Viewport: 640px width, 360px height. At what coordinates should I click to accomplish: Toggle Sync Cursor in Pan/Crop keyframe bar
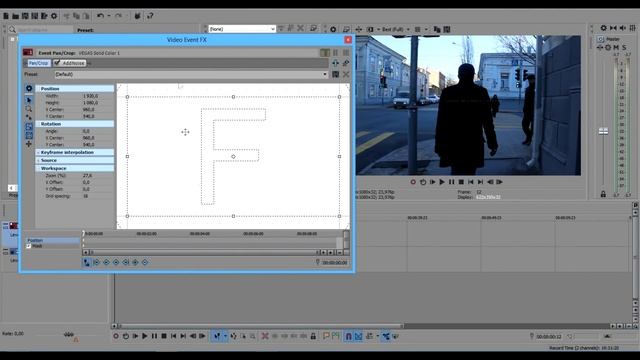click(x=87, y=262)
